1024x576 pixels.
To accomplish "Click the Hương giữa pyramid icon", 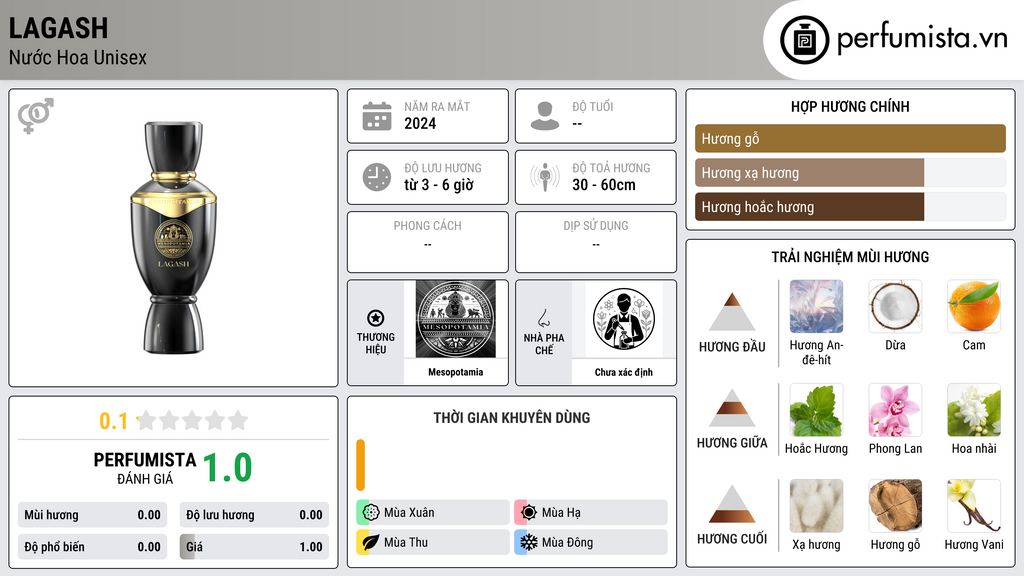I will click(732, 408).
